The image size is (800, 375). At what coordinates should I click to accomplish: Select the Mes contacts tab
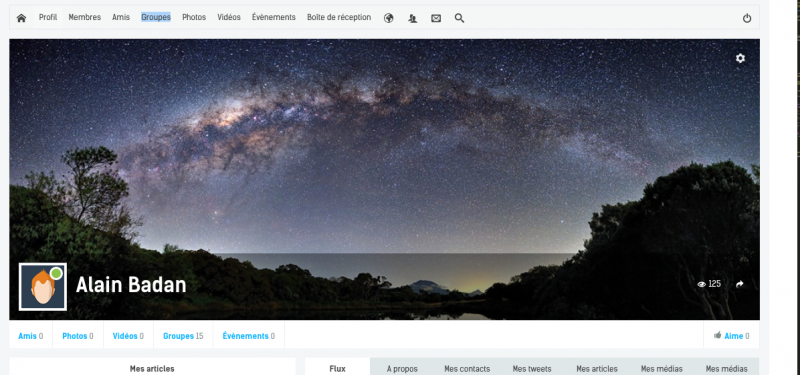(467, 368)
